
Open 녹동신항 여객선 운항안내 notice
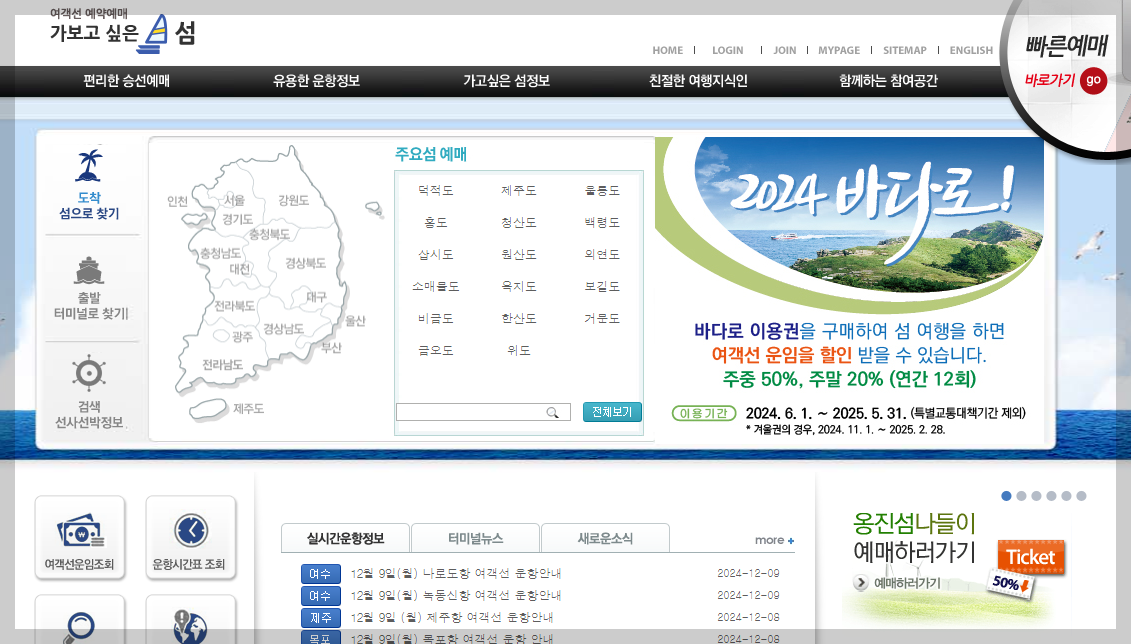(x=456, y=596)
